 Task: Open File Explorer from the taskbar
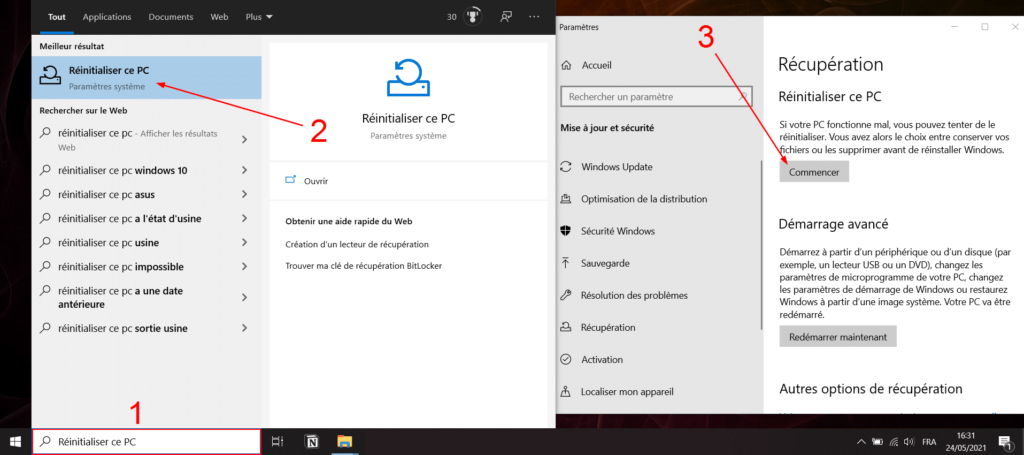click(344, 441)
